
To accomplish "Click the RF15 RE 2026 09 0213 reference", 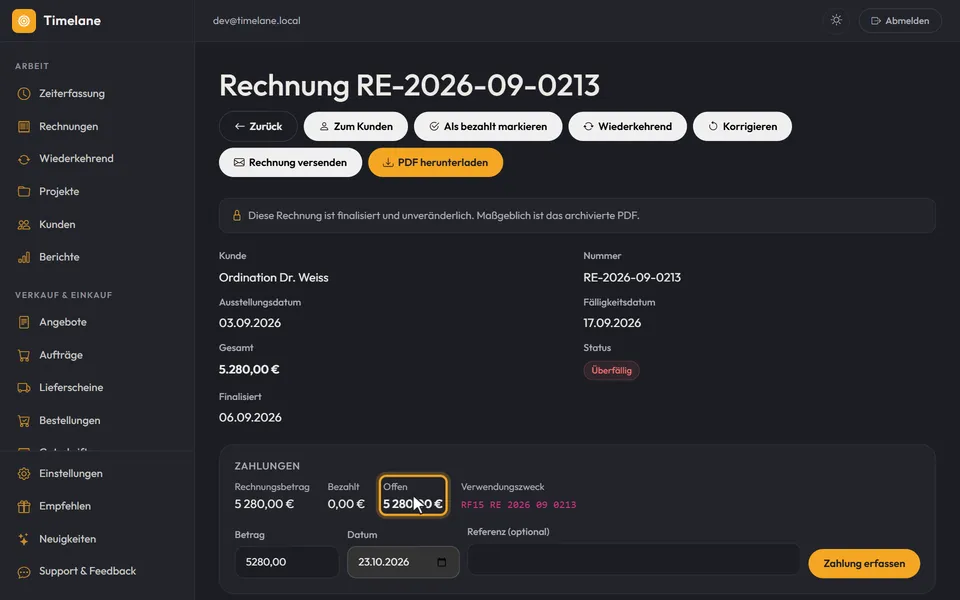I will pos(518,505).
